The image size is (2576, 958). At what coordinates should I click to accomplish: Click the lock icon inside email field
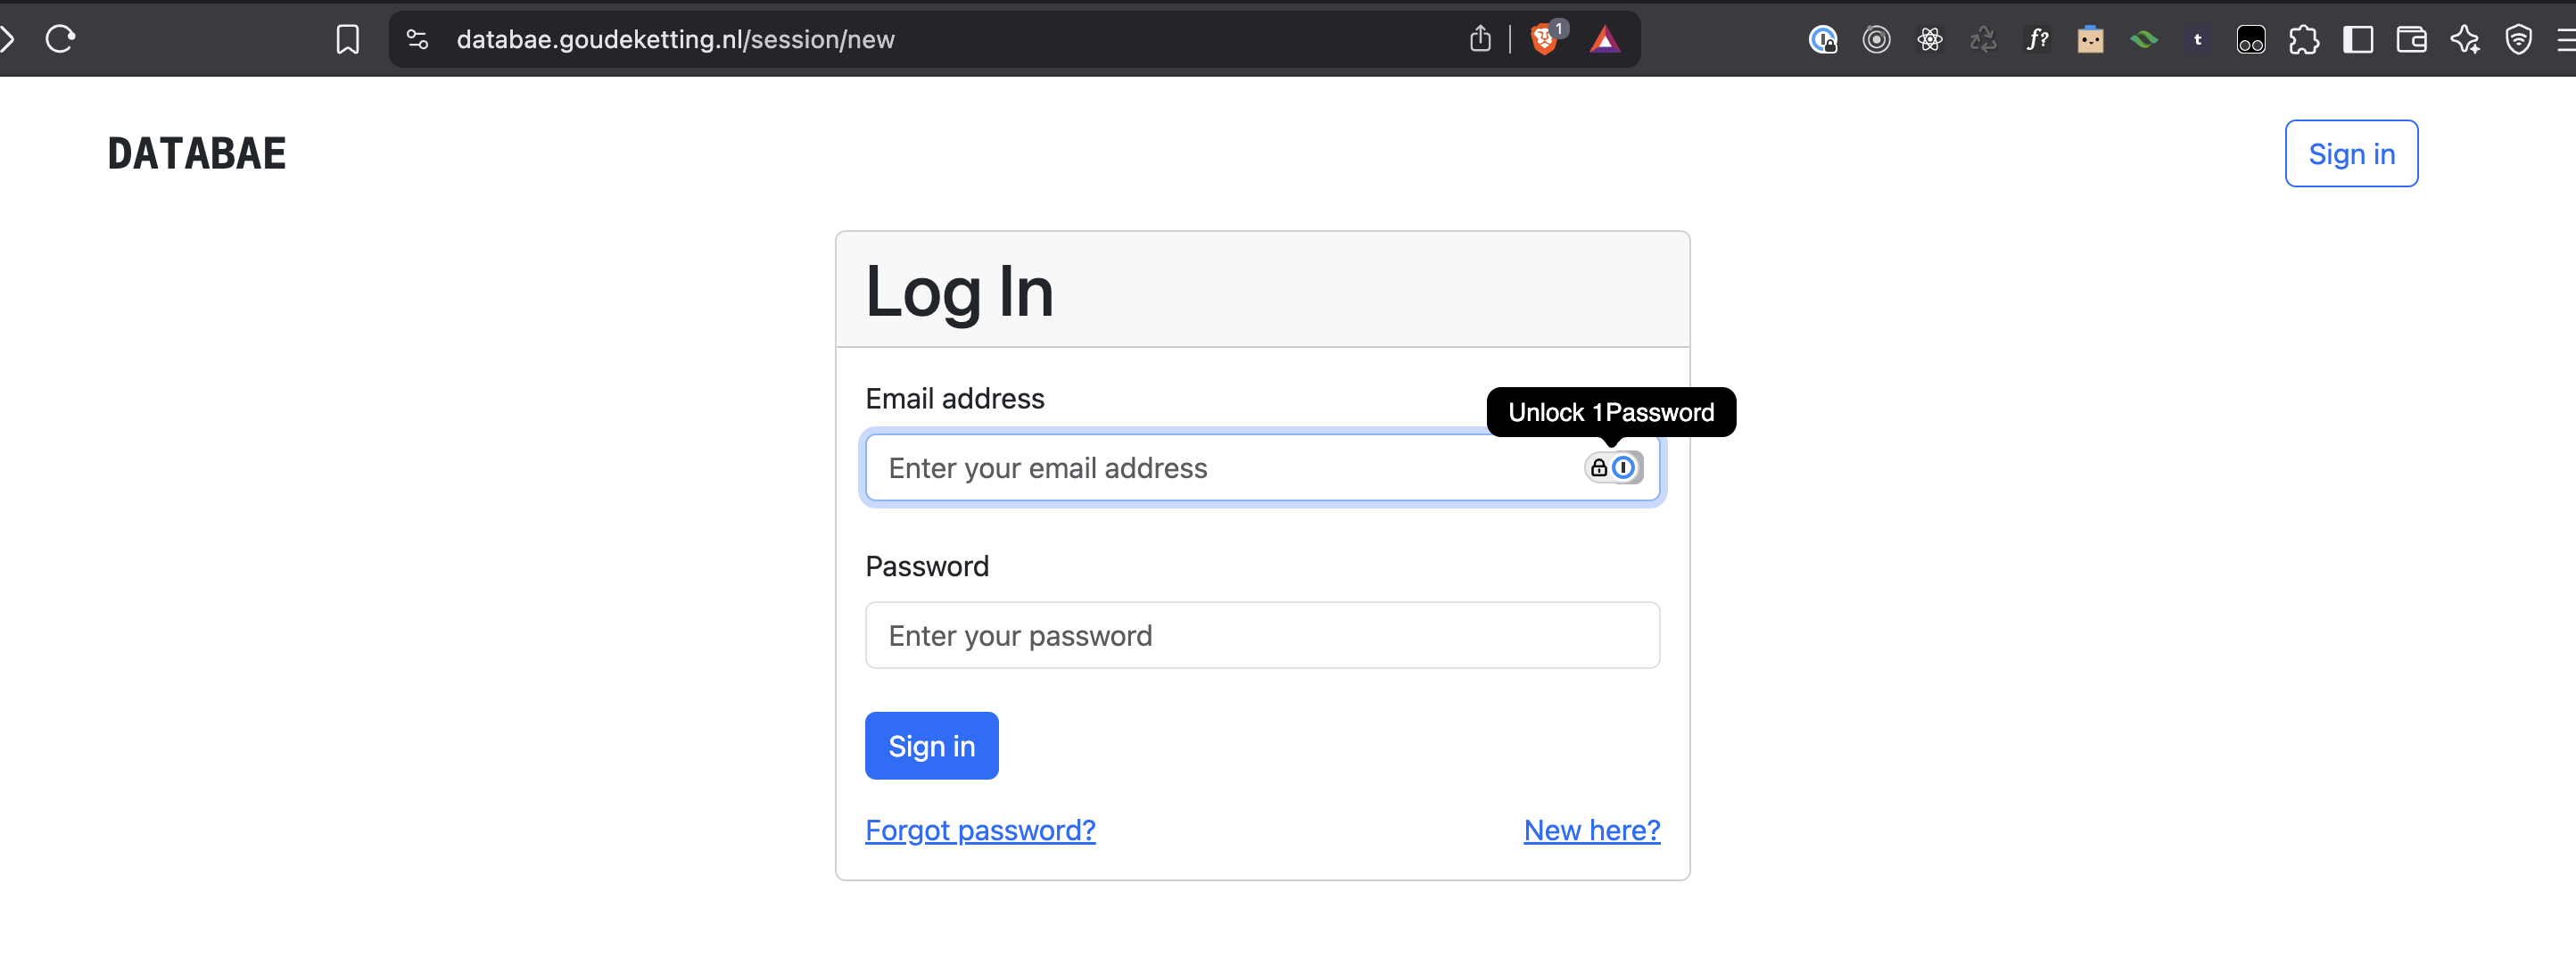tap(1599, 467)
